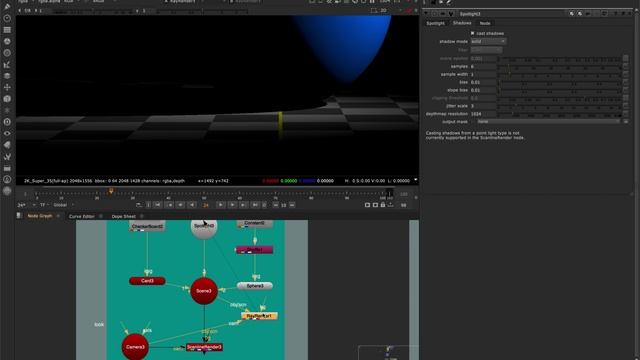Image resolution: width=640 pixels, height=360 pixels.
Task: Expand arrow at right of viewer info bar
Action: pyautogui.click(x=416, y=180)
